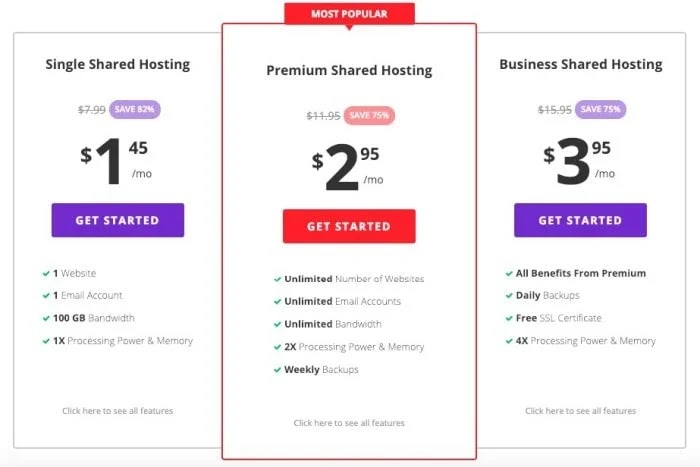
Task: Click checkmark beside Unlimited Number of Websites
Action: click(277, 279)
